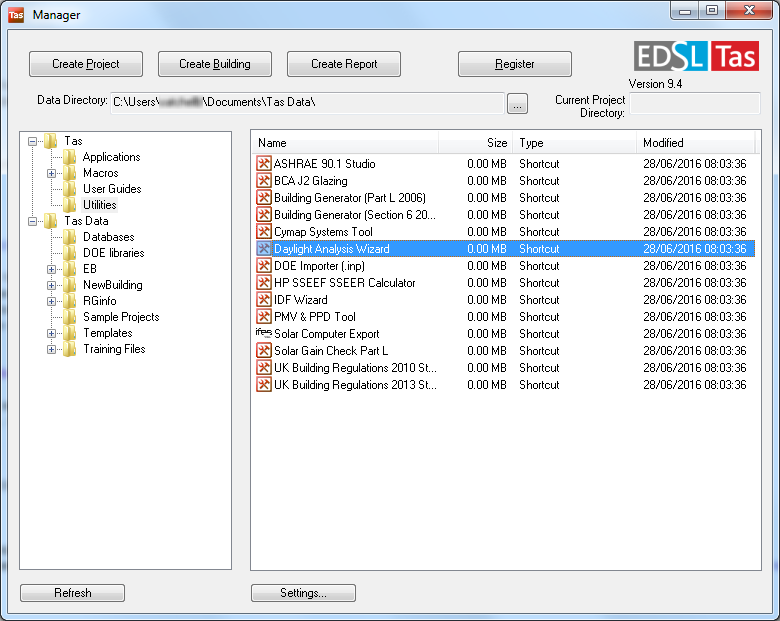Click the Create Building button

pyautogui.click(x=215, y=64)
